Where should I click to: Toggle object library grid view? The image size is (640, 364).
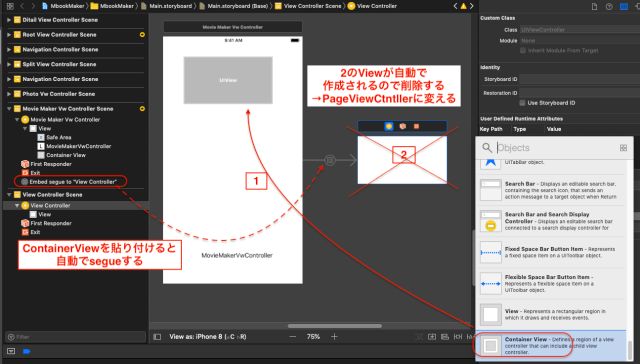tap(623, 148)
